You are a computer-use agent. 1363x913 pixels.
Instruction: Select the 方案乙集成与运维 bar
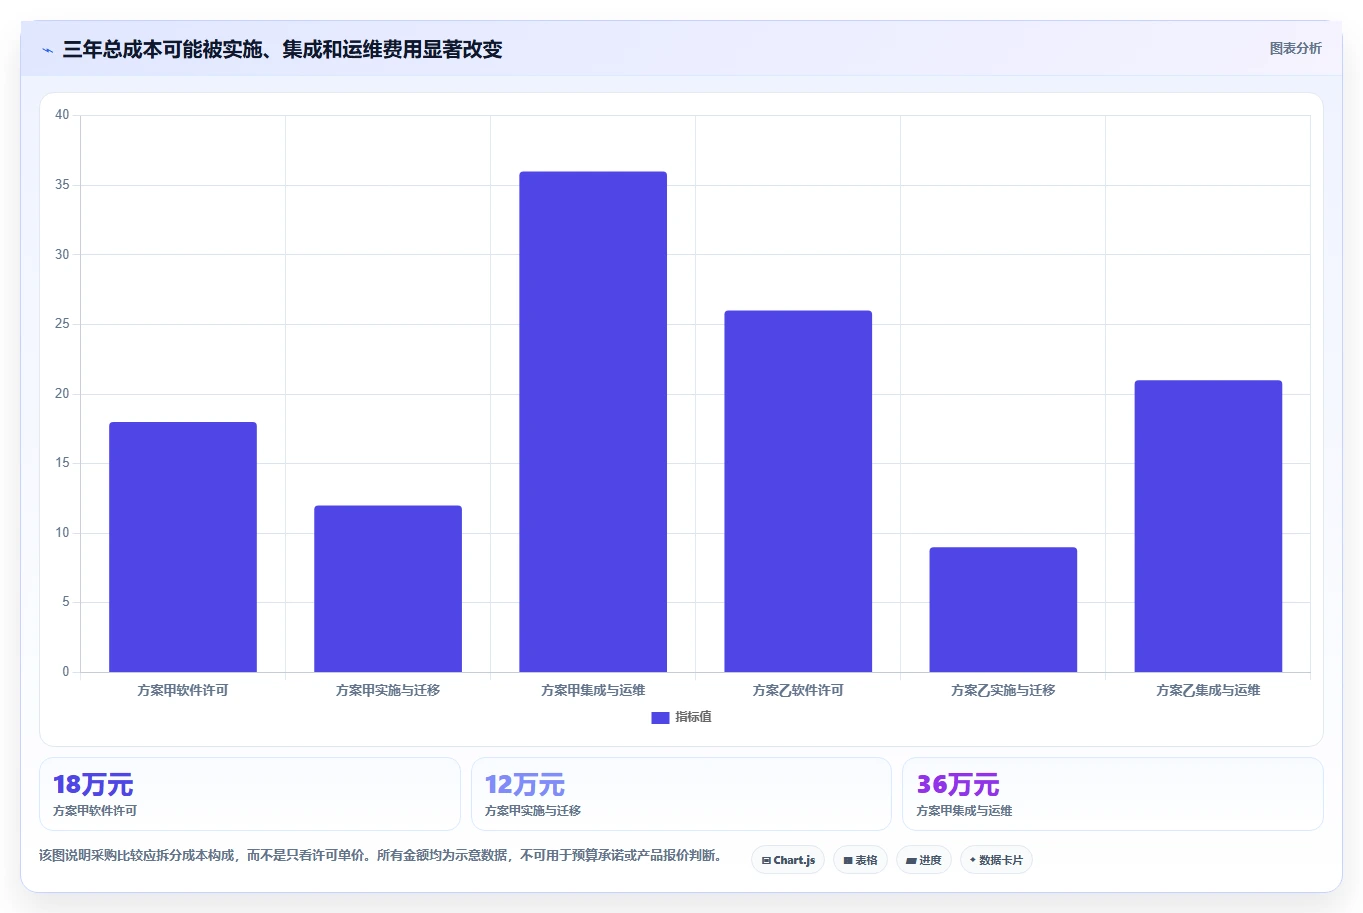coord(1208,526)
